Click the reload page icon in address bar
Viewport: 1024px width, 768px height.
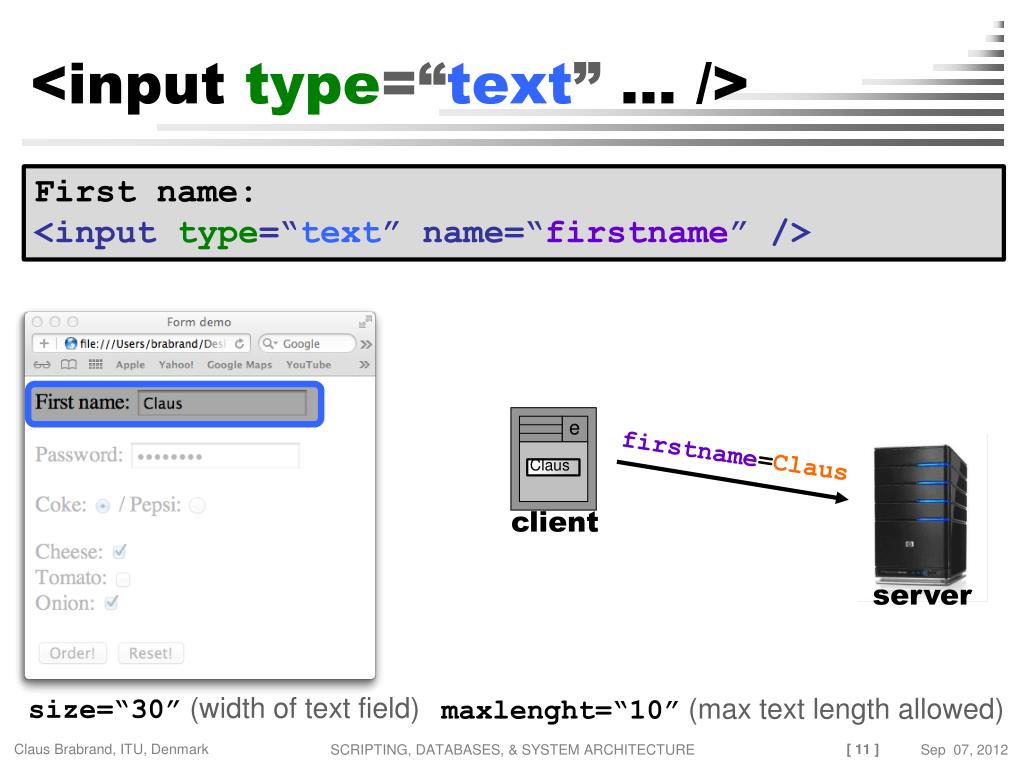pos(240,344)
